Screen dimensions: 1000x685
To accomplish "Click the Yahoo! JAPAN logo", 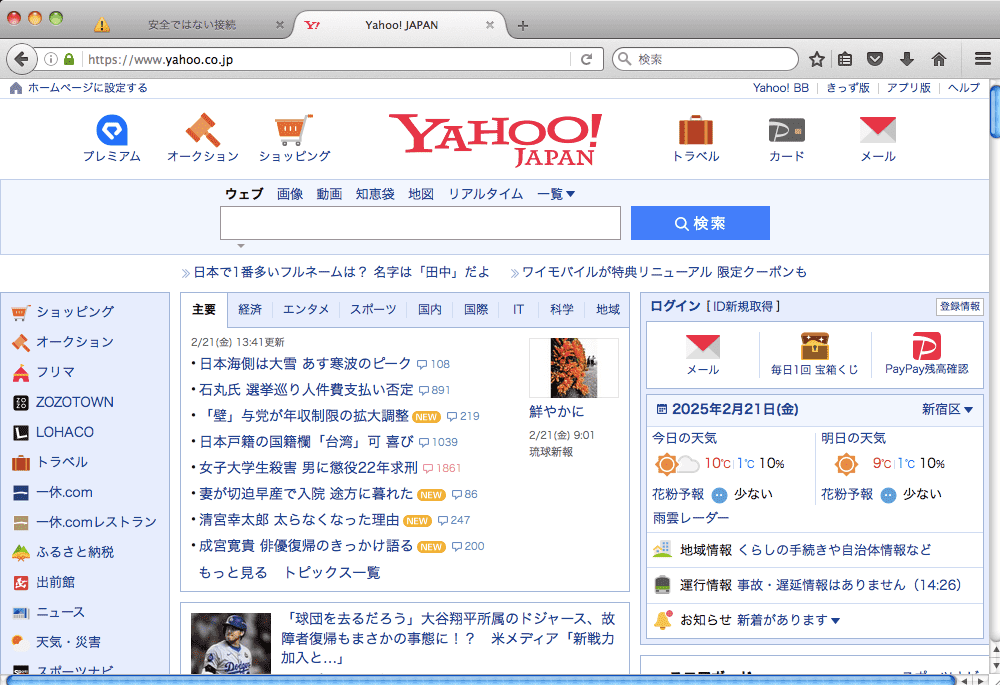I will 496,140.
